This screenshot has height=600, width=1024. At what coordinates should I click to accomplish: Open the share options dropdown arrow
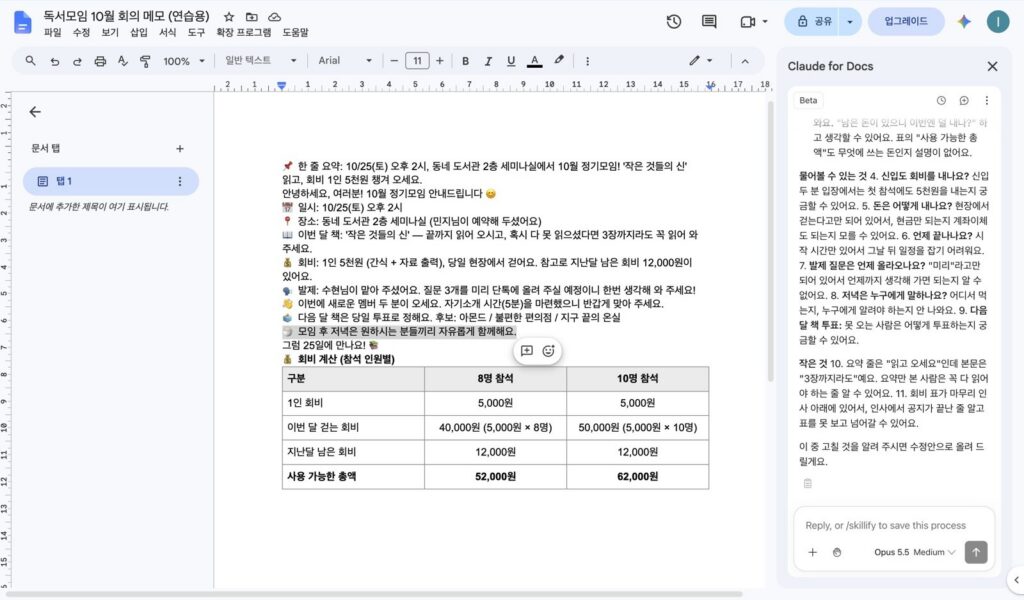click(x=850, y=22)
